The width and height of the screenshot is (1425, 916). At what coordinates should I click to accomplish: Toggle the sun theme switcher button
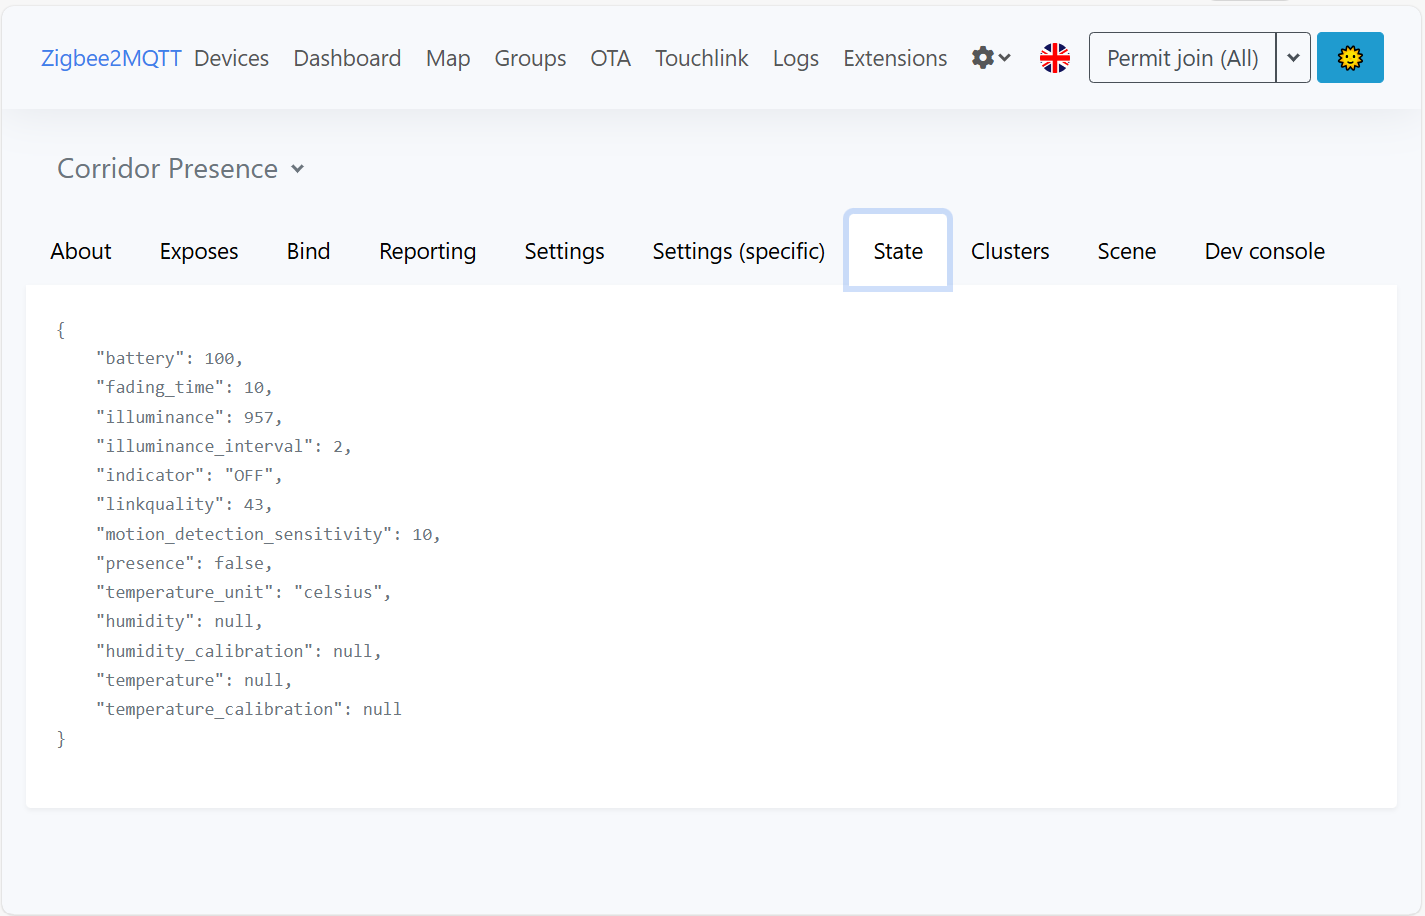tap(1349, 58)
